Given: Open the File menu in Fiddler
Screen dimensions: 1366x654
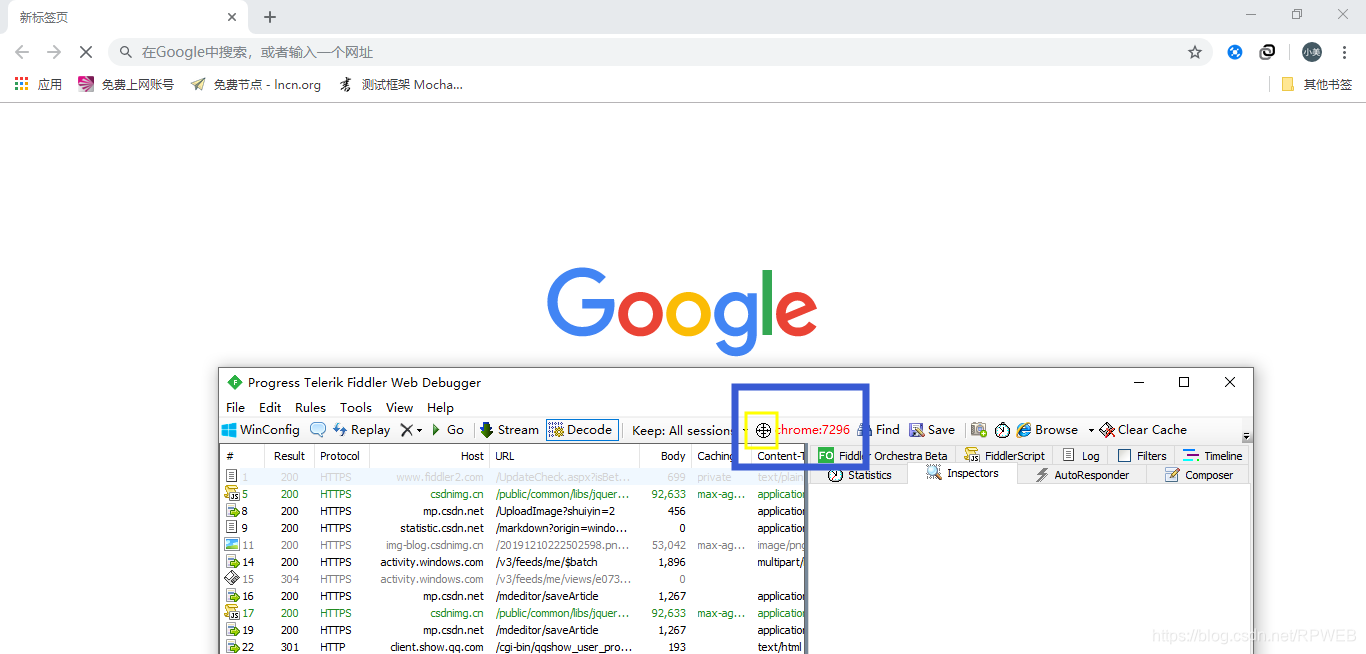Looking at the screenshot, I should click(x=235, y=408).
